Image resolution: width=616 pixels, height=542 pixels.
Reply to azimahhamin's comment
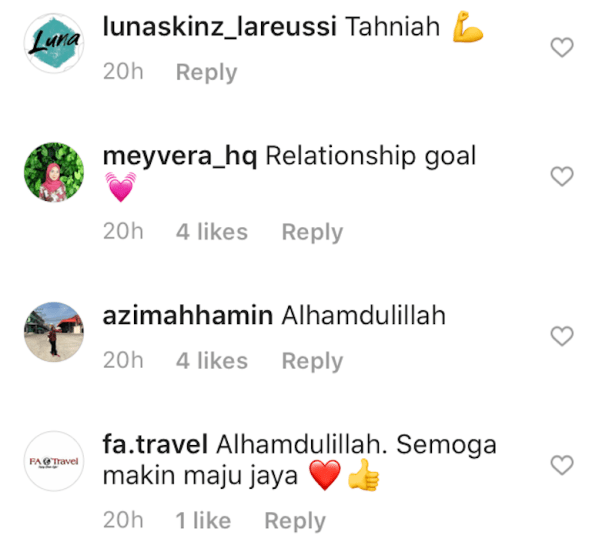click(312, 361)
